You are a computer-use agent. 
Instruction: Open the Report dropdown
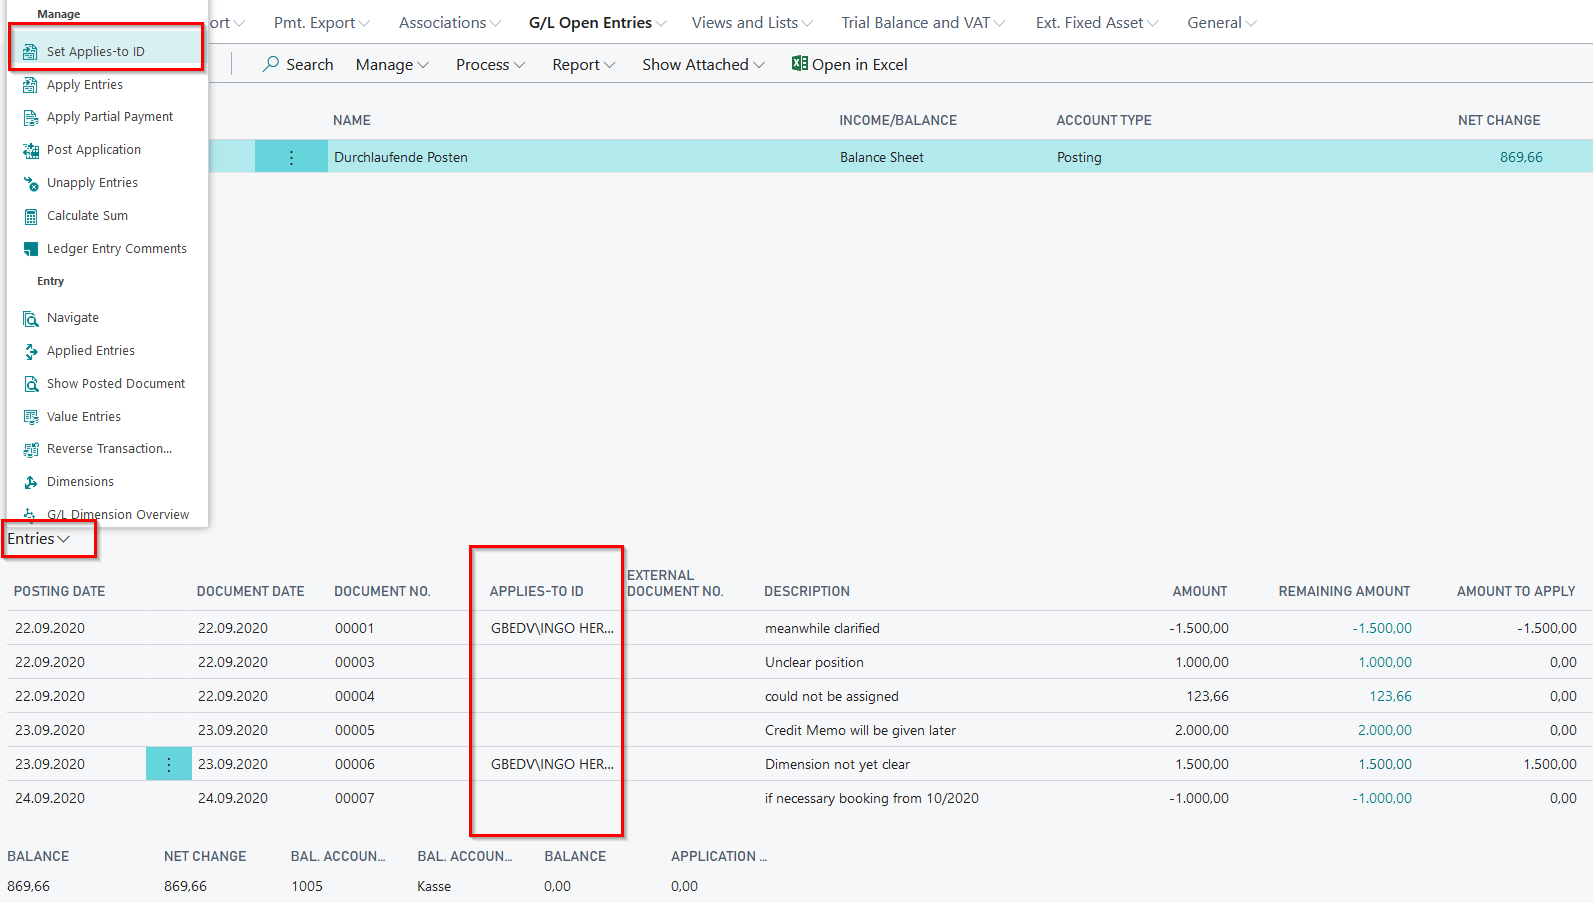tap(583, 65)
